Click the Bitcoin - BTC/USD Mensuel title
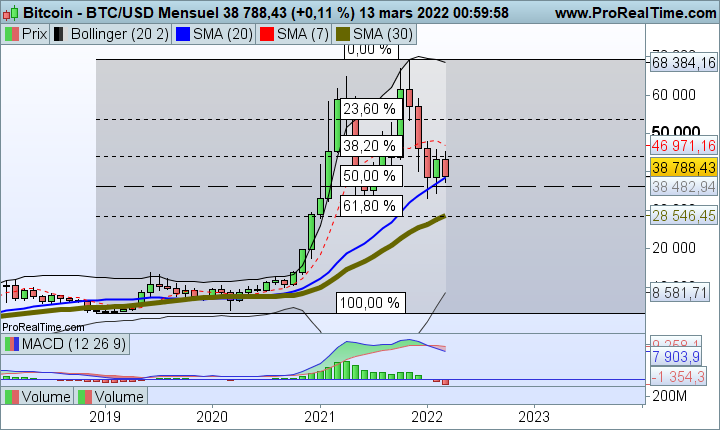 click(121, 13)
